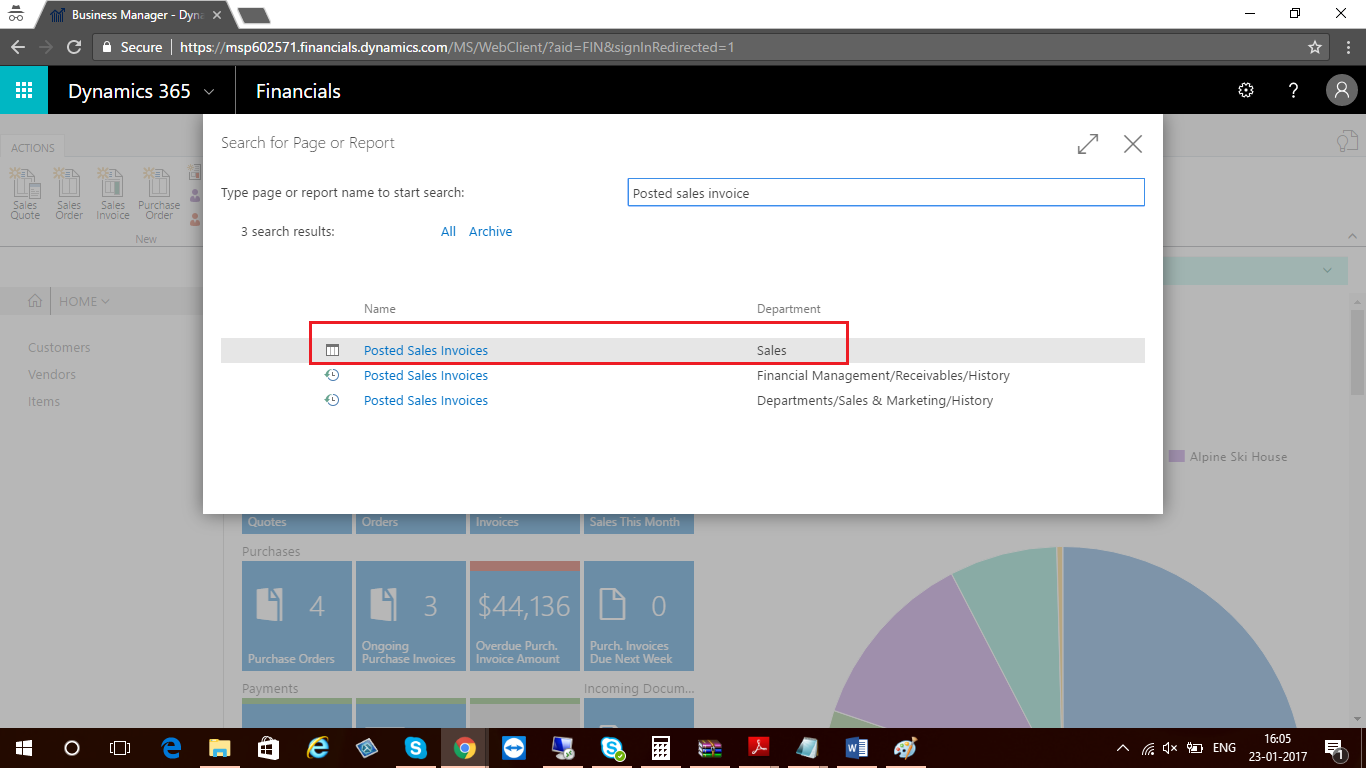Open the ENG language indicator in the tray
Viewport: 1366px width, 768px height.
pyautogui.click(x=1224, y=748)
